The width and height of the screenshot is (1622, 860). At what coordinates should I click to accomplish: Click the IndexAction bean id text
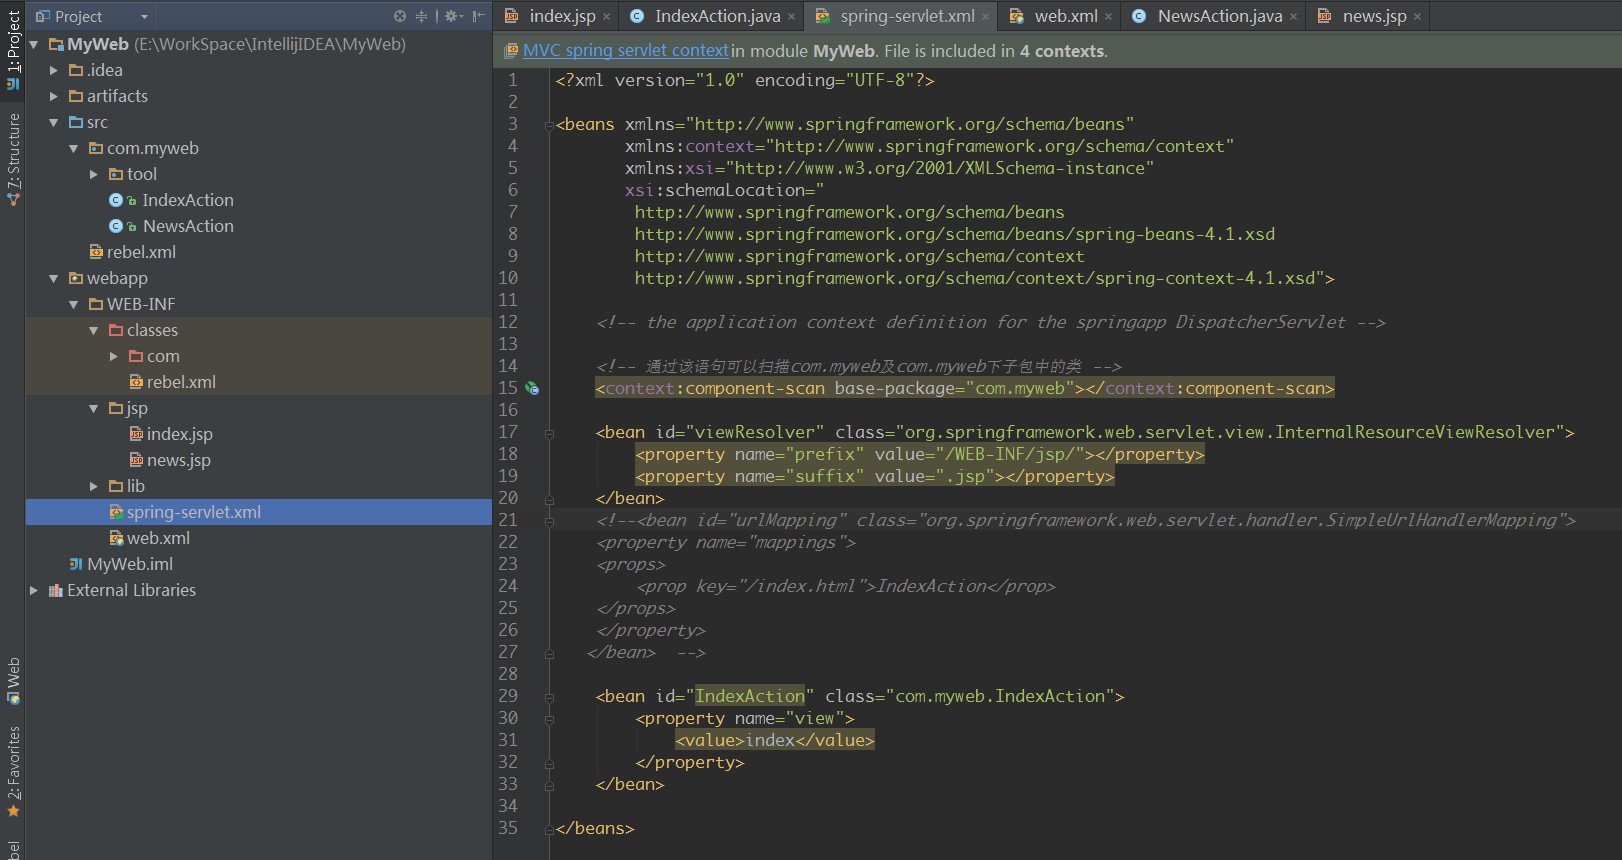coord(750,696)
